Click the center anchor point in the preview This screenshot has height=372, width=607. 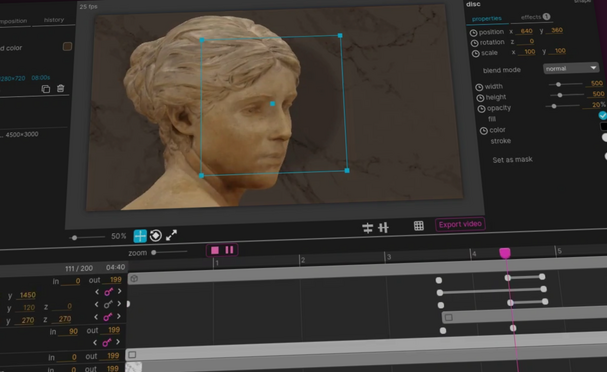pyautogui.click(x=273, y=104)
